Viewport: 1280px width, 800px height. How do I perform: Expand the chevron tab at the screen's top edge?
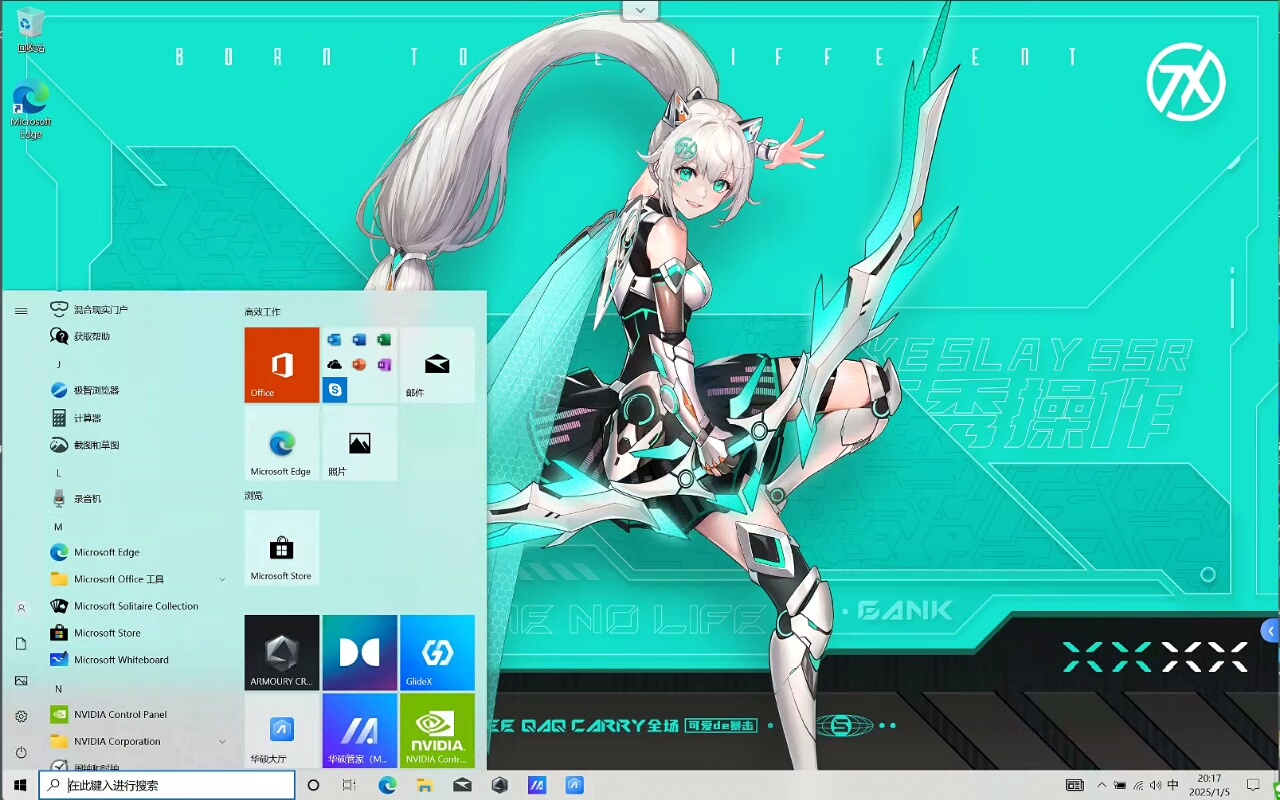point(640,10)
